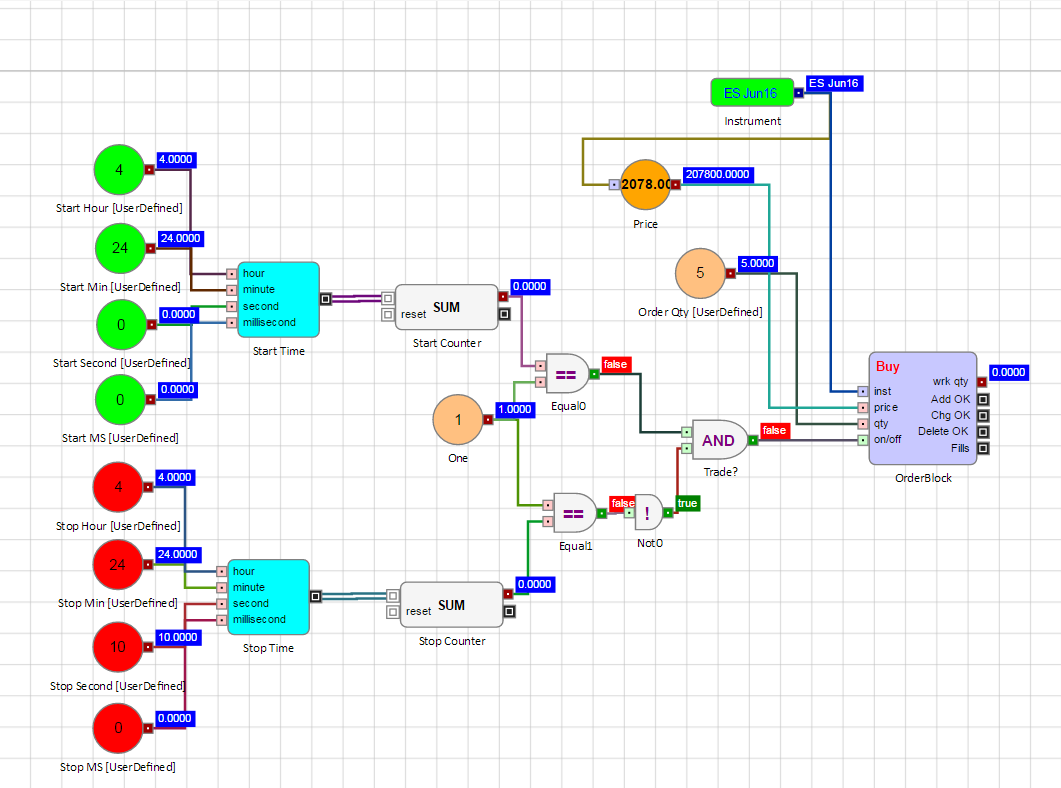Select the Not0 inverter gate
The image size is (1061, 788).
648,513
